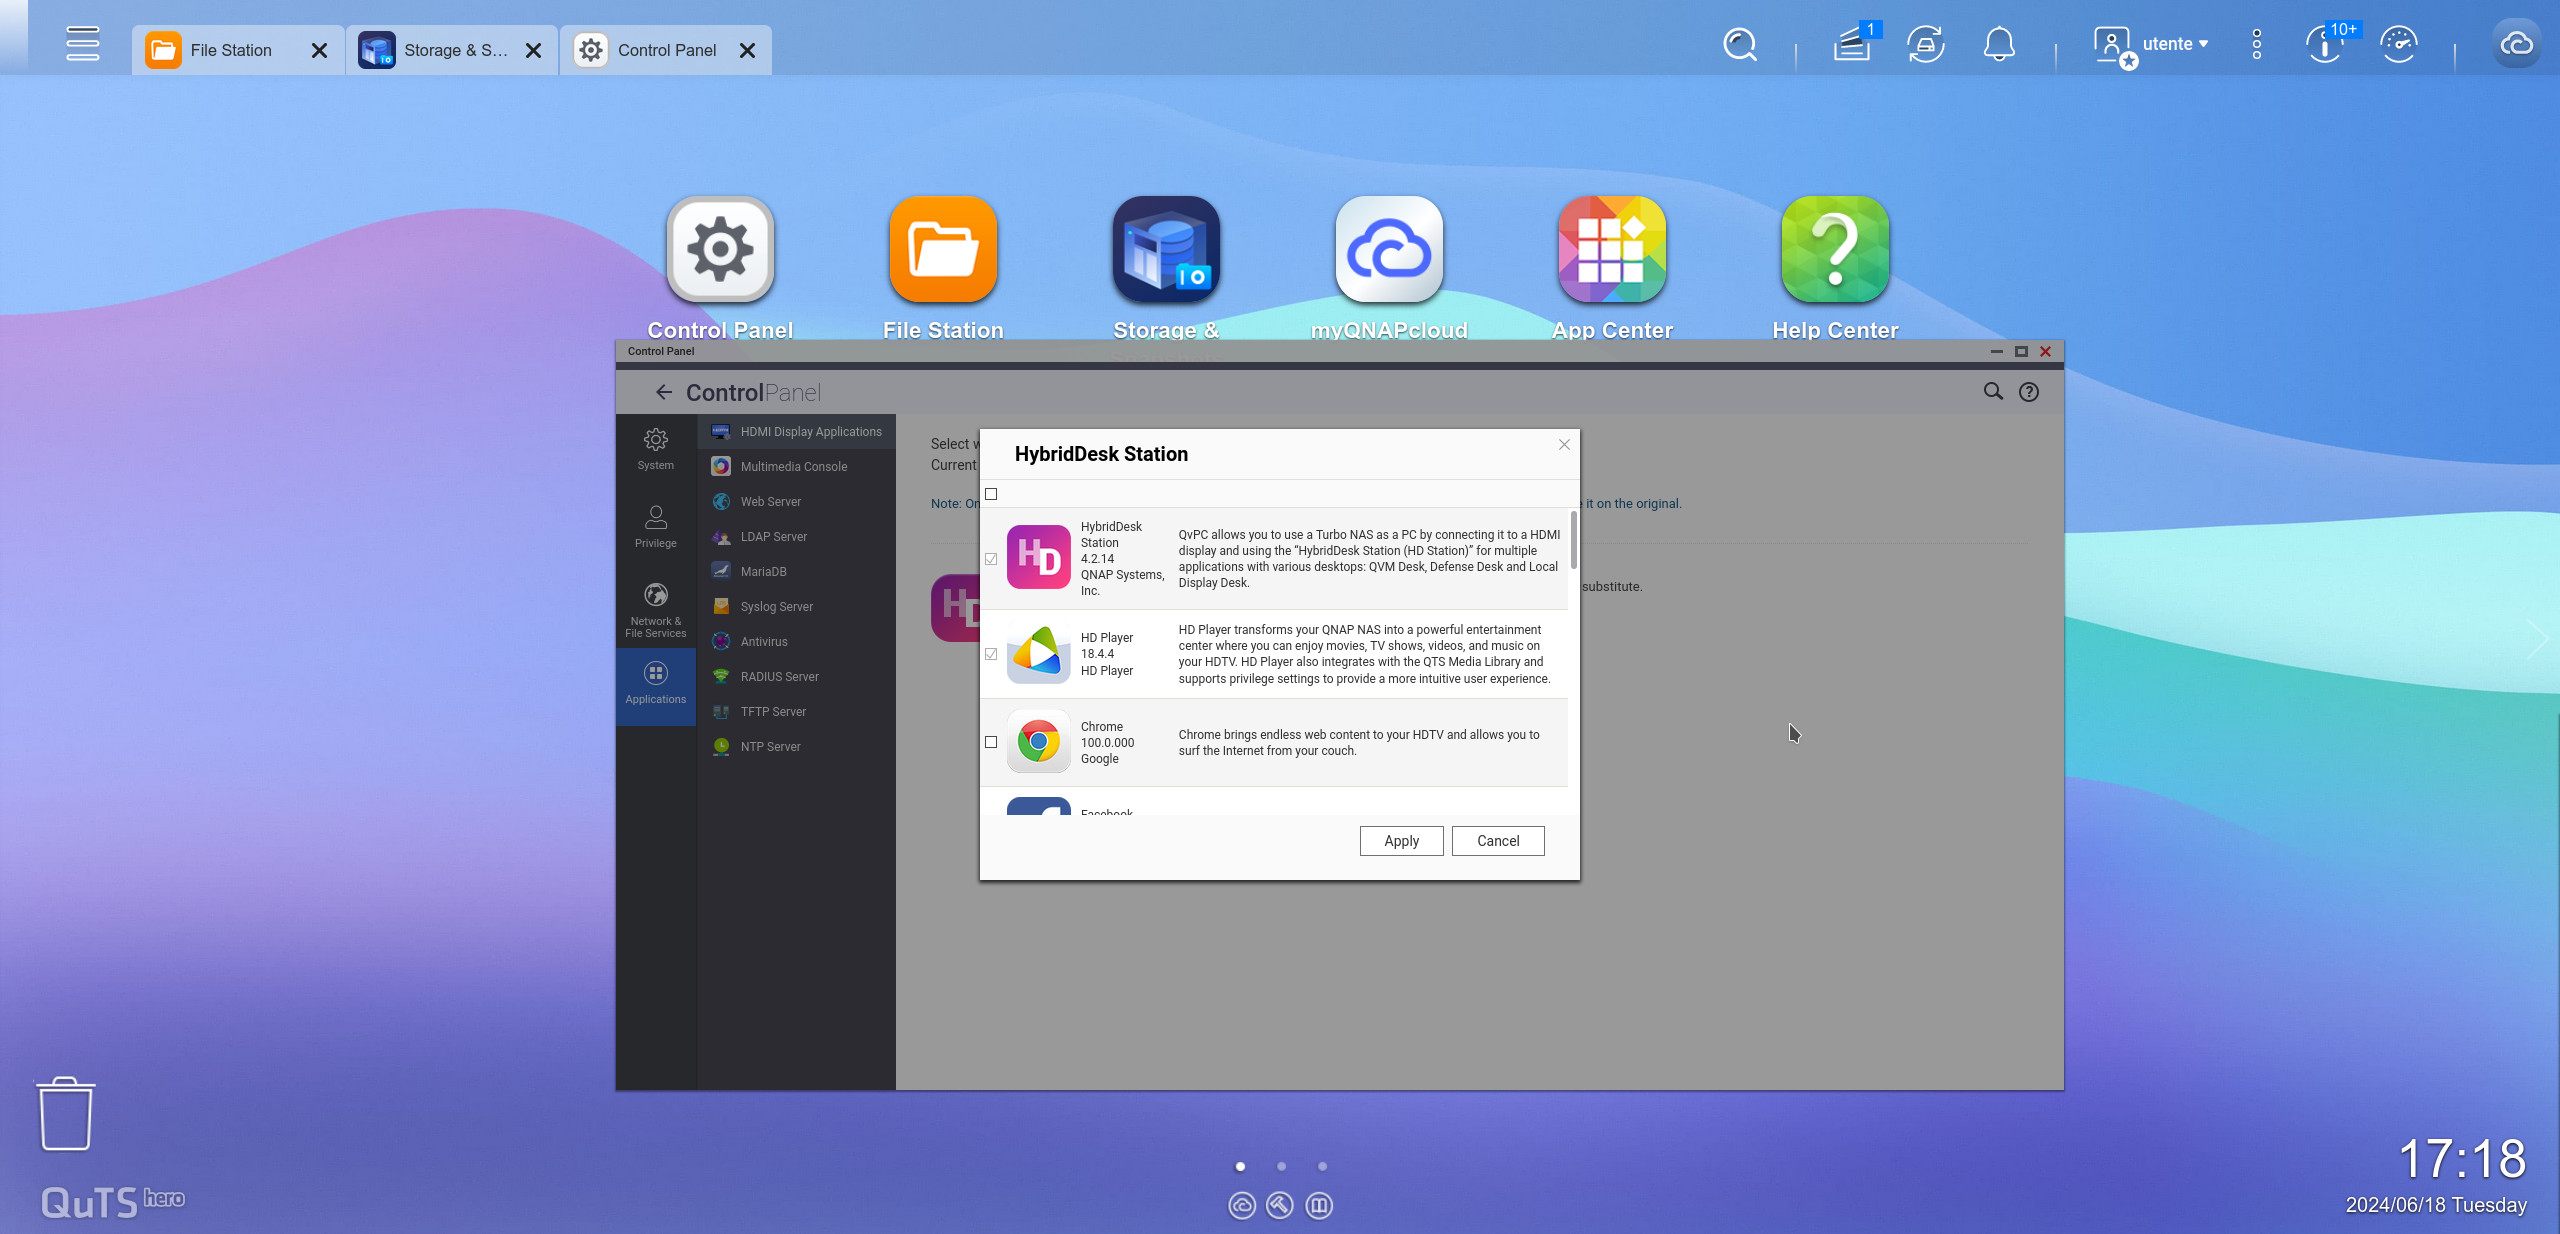Close the HybridDesk Station dialog
The image size is (2560, 1234).
[x=1564, y=445]
